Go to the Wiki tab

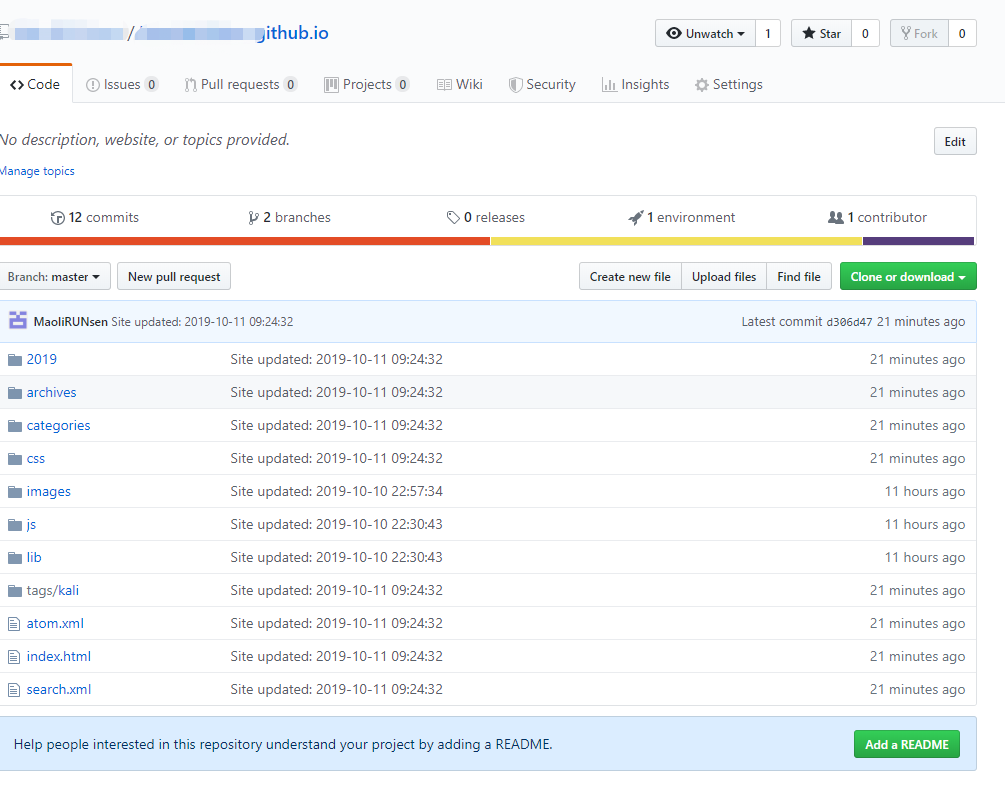coord(460,85)
